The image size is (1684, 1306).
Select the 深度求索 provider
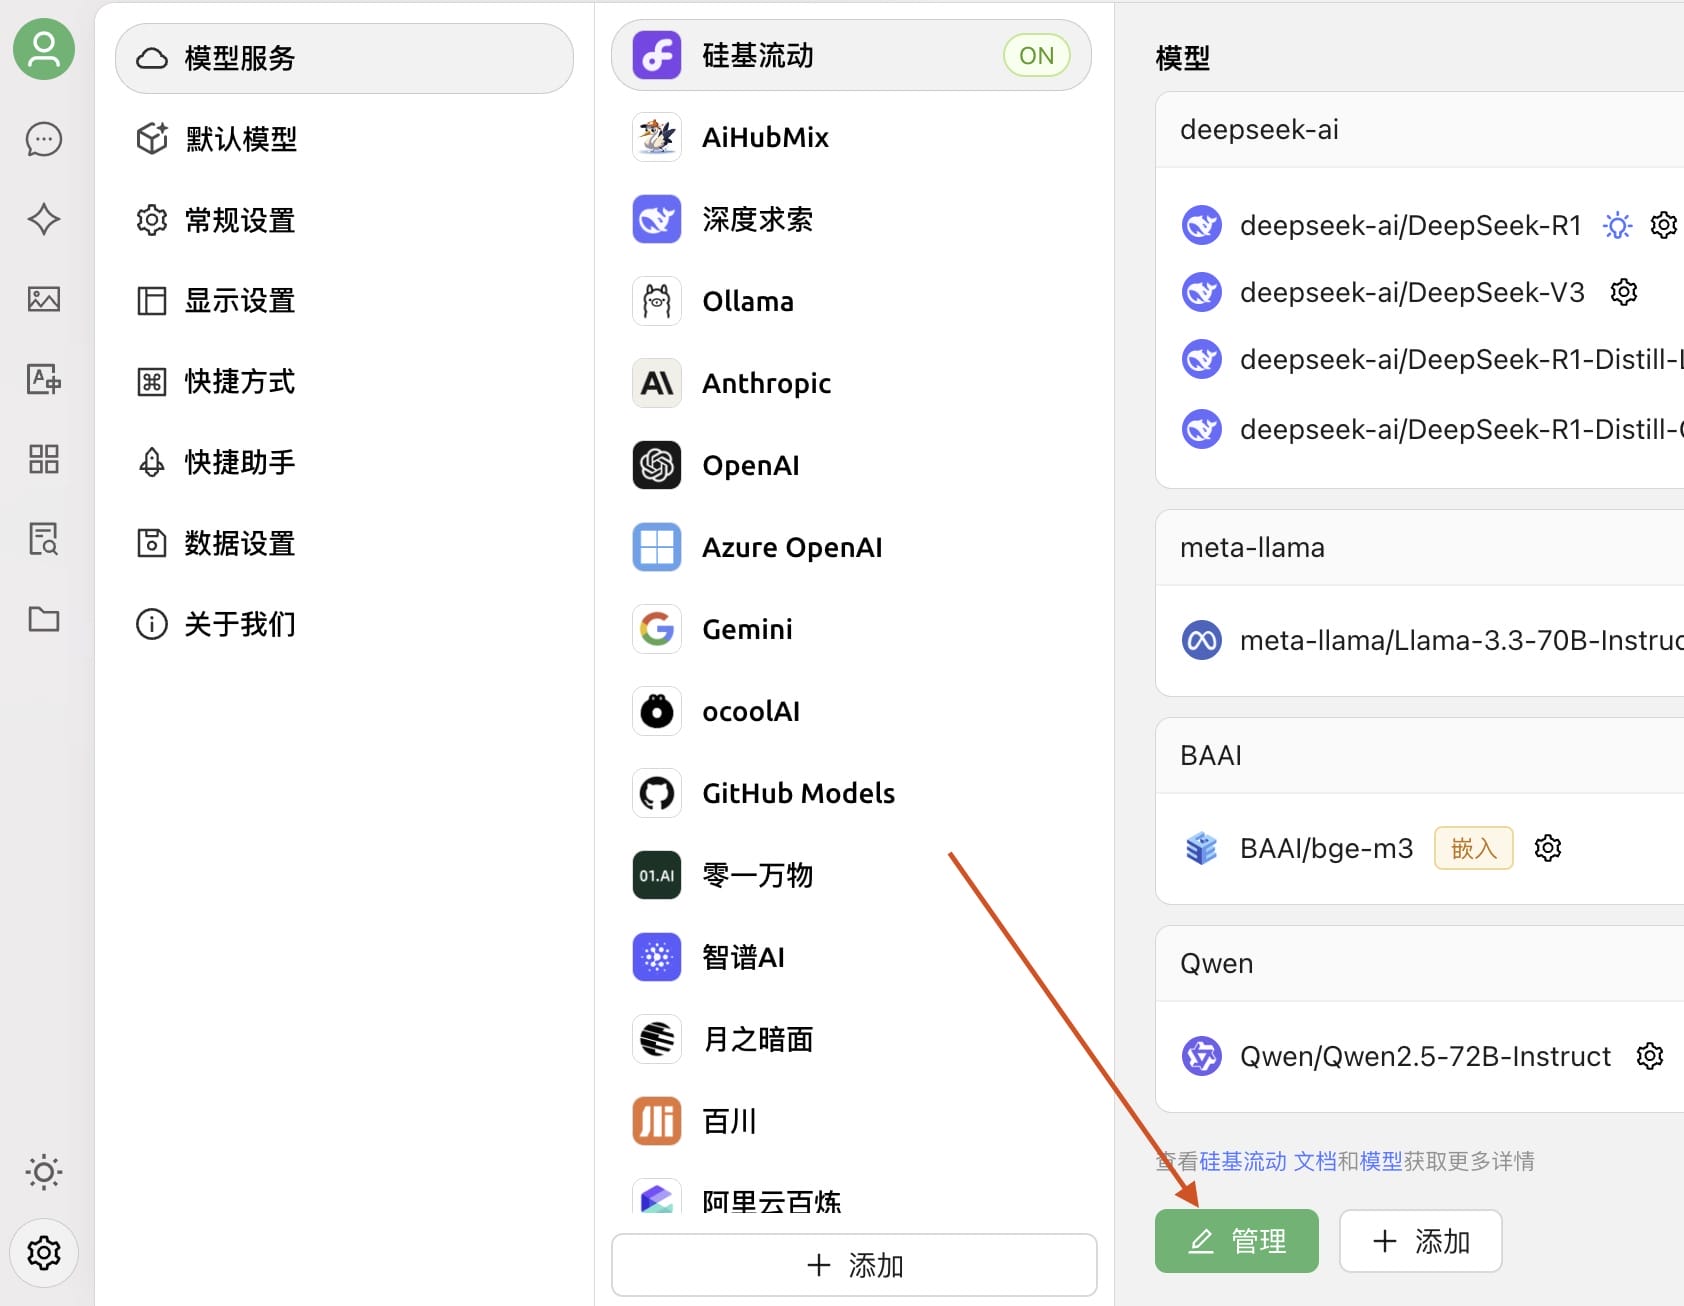tap(851, 219)
